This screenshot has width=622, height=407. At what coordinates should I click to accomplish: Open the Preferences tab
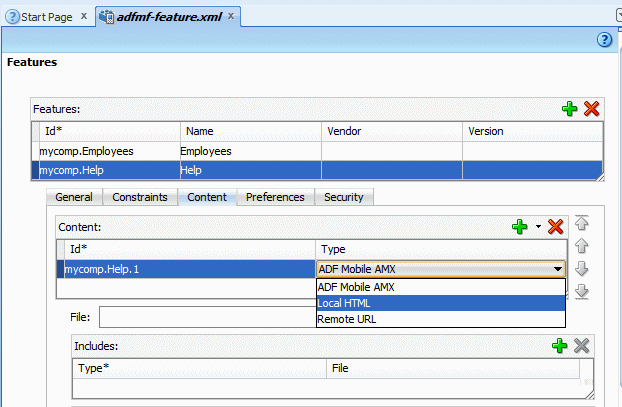point(275,197)
